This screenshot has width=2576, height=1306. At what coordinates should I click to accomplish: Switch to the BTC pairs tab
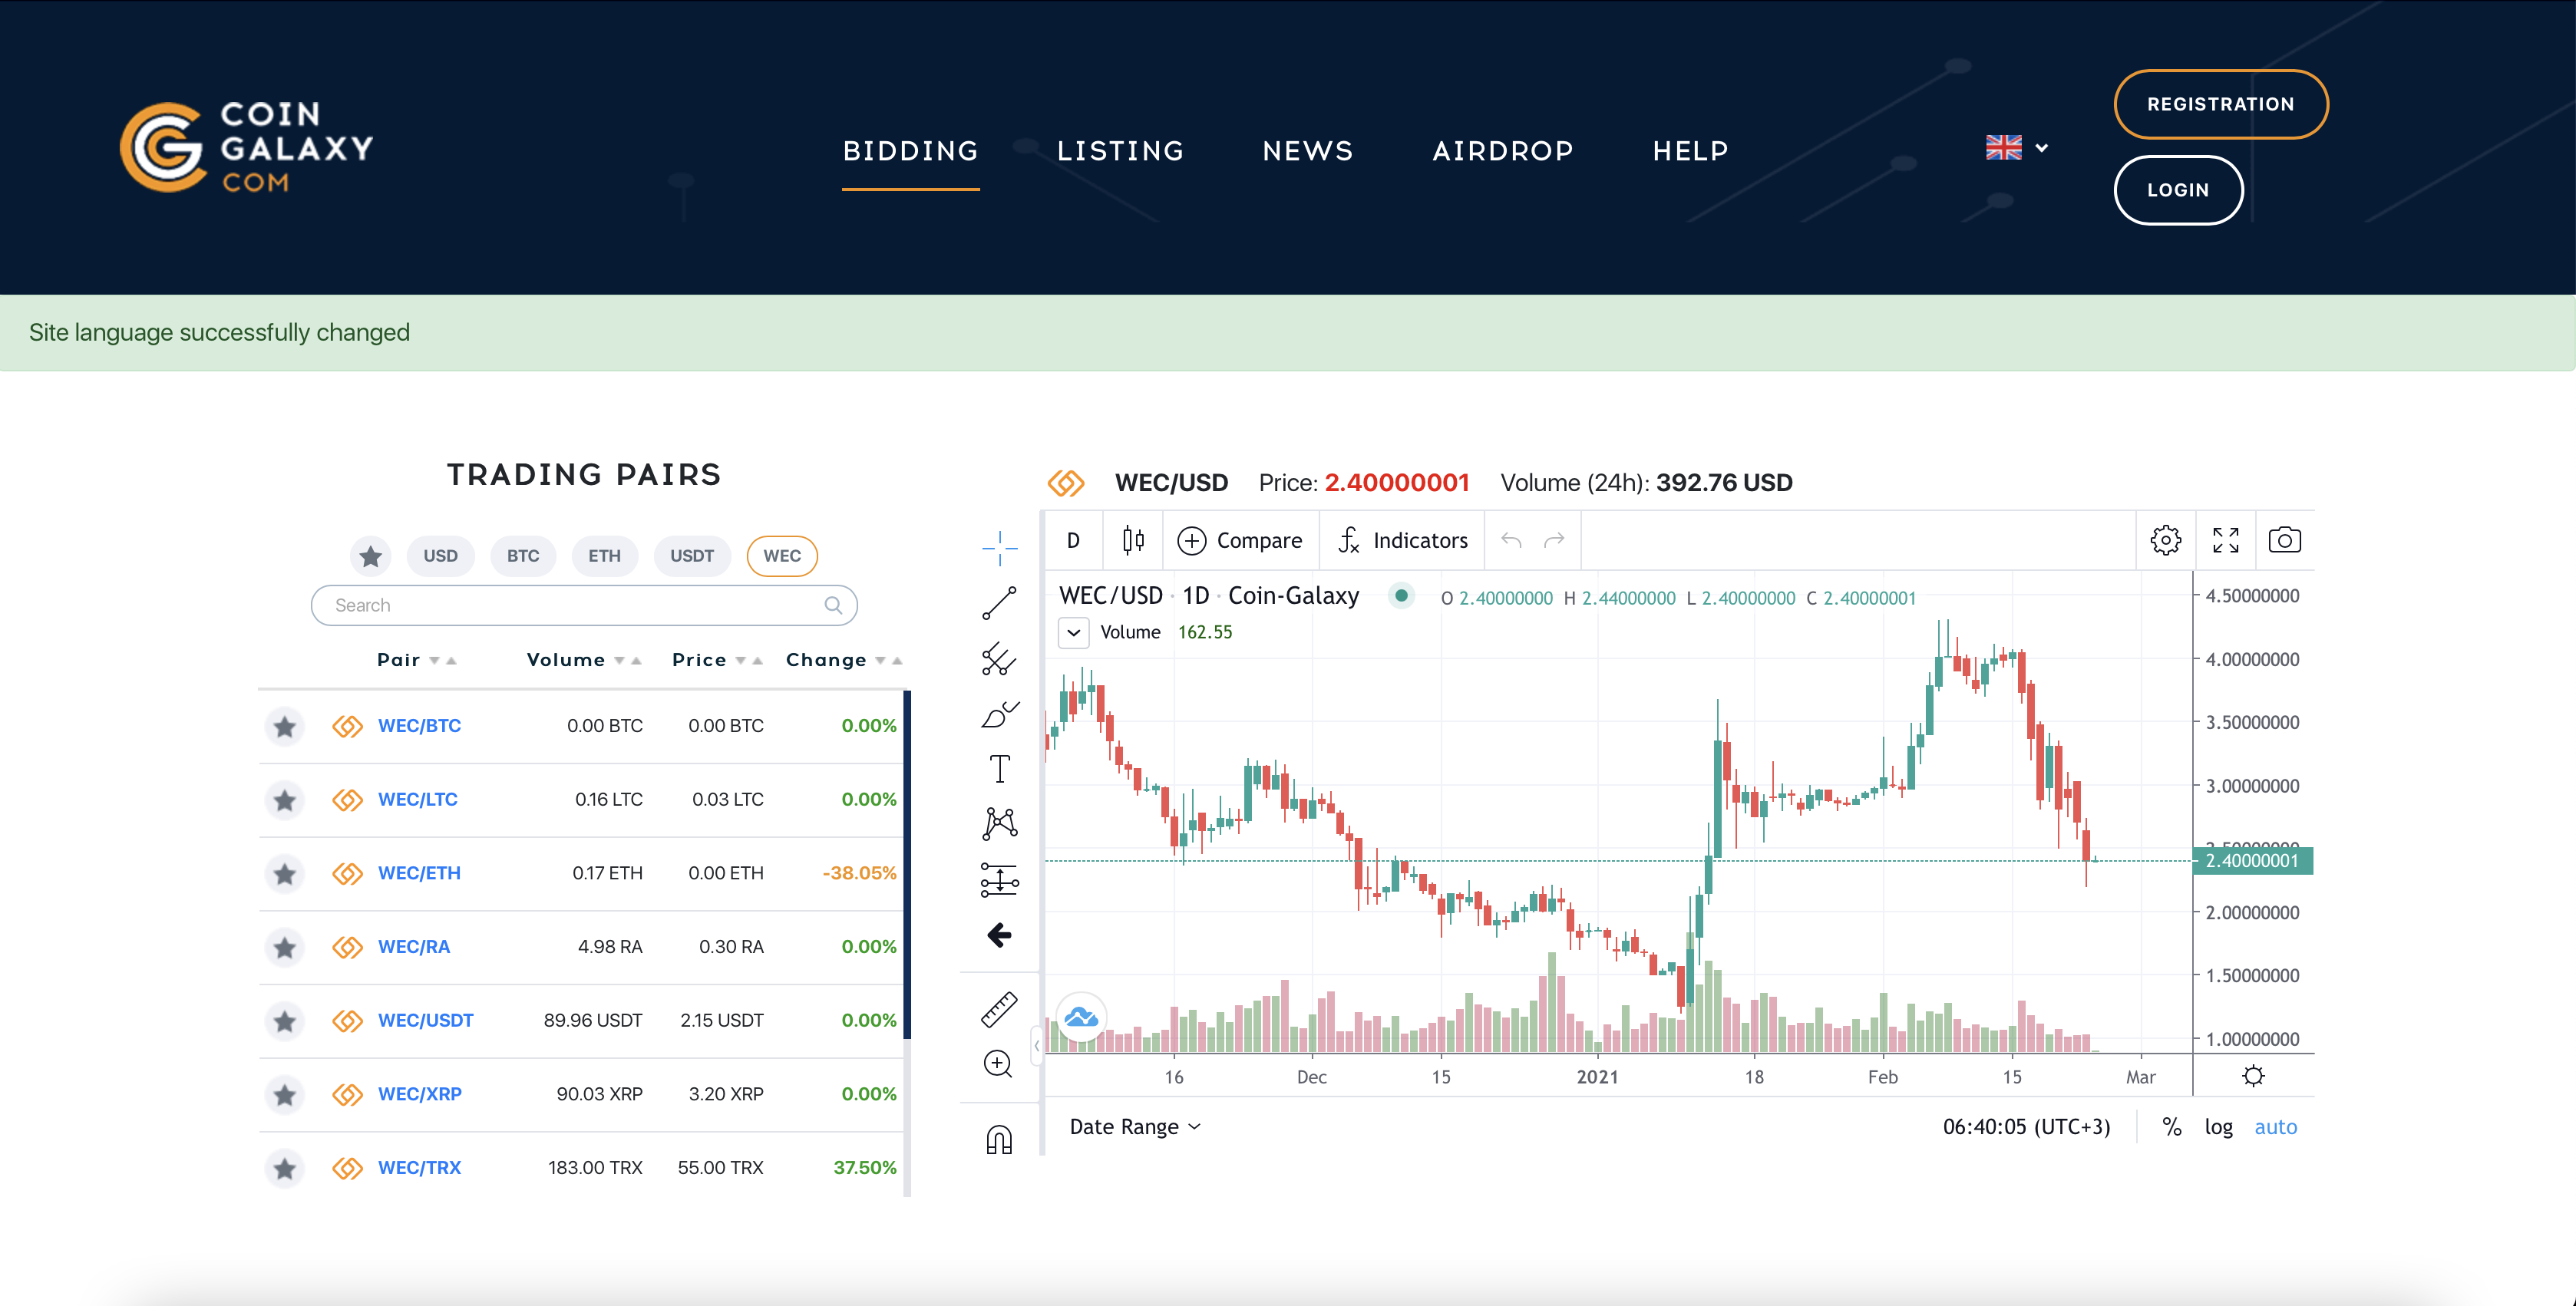click(522, 556)
